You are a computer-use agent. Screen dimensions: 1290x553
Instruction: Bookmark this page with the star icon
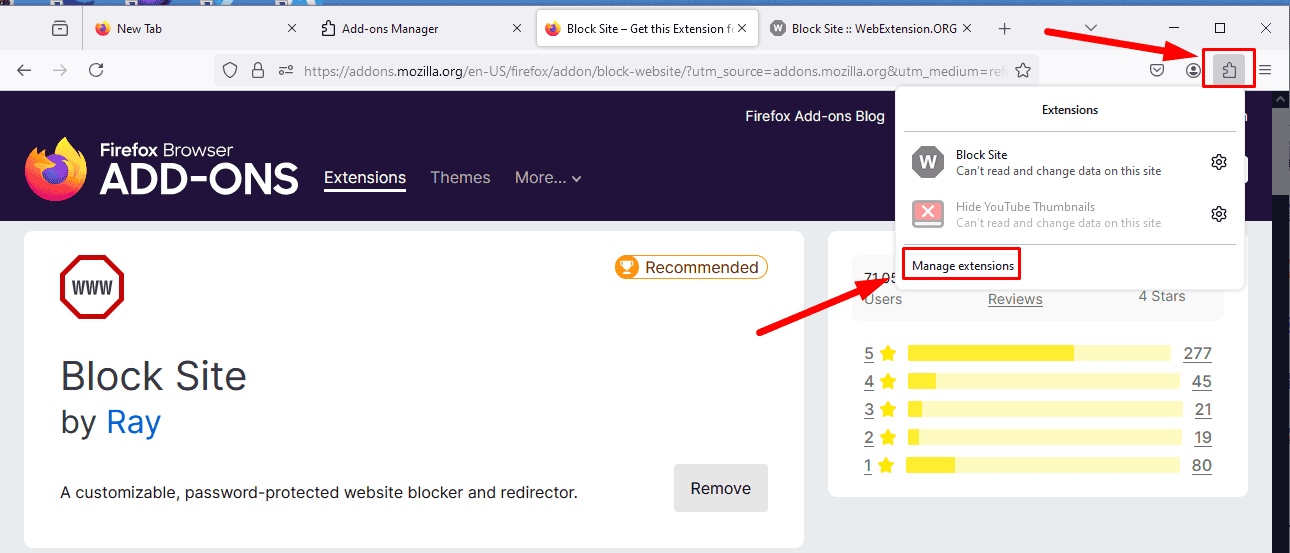pos(1023,70)
